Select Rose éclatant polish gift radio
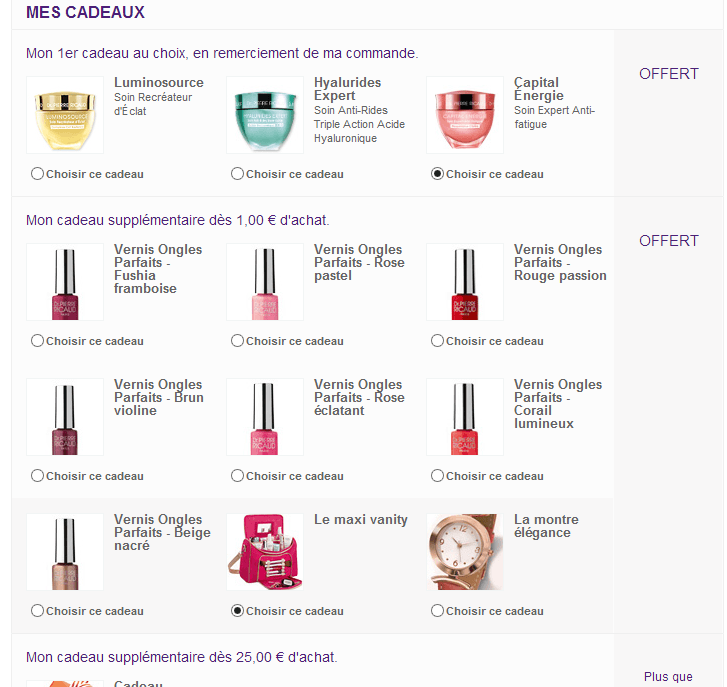 tap(237, 476)
